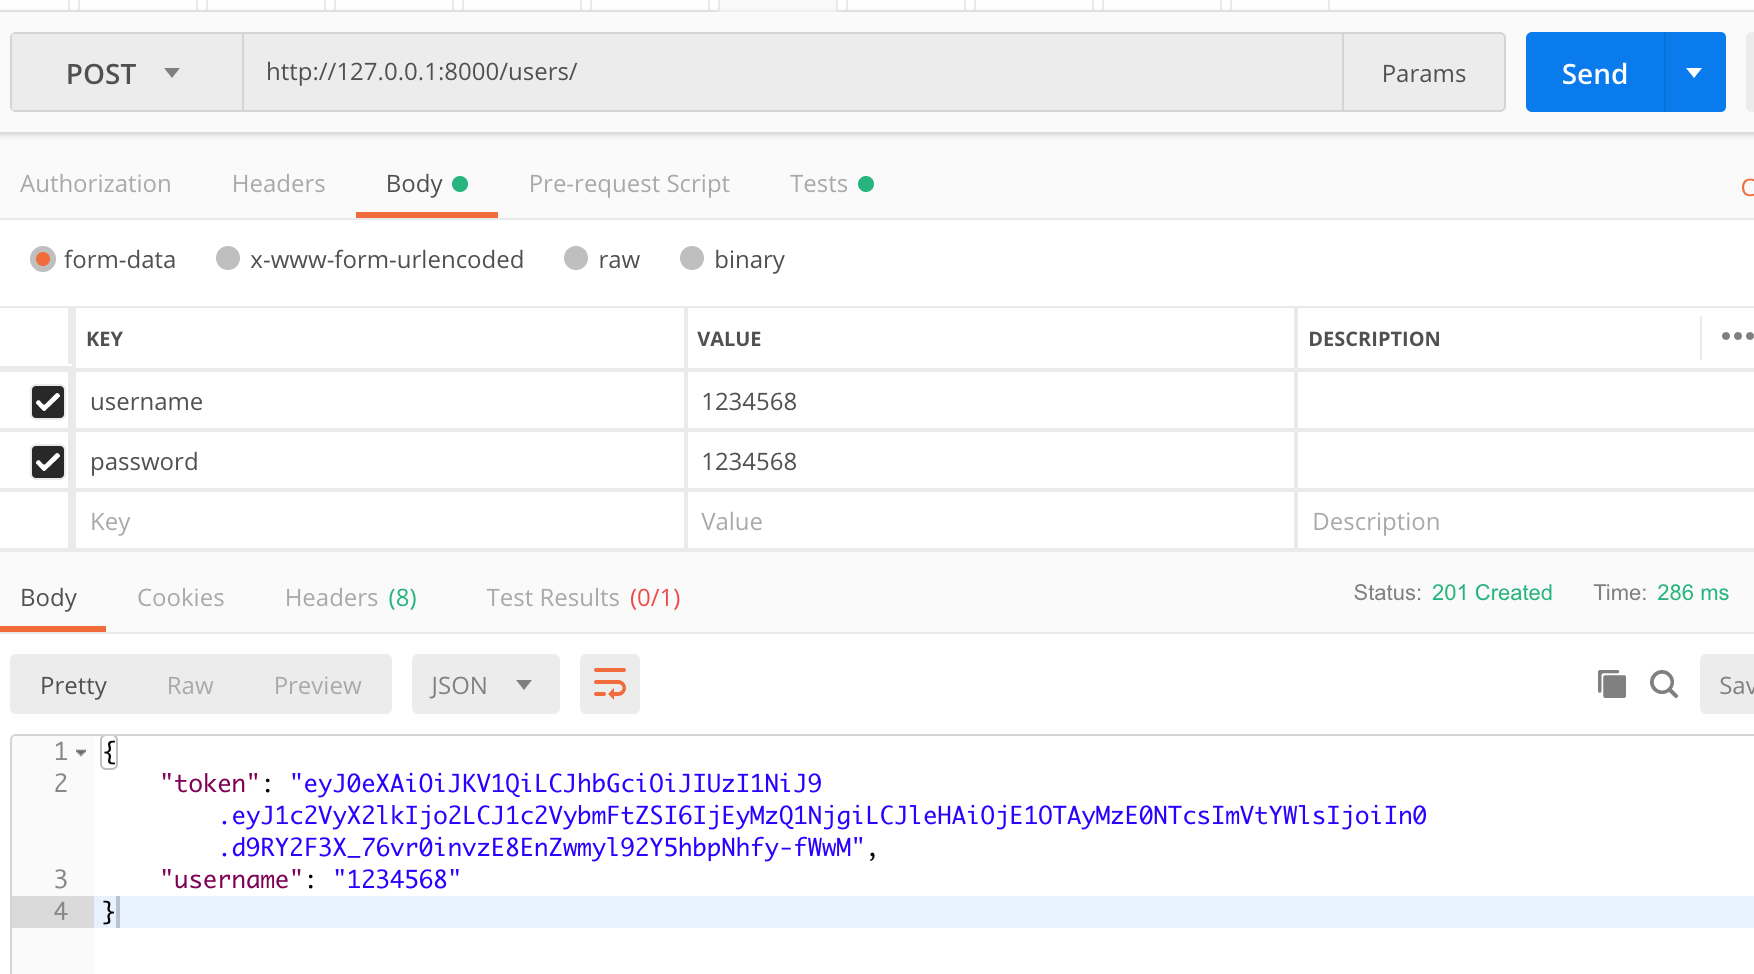Uncheck the username form-data row

[48, 401]
